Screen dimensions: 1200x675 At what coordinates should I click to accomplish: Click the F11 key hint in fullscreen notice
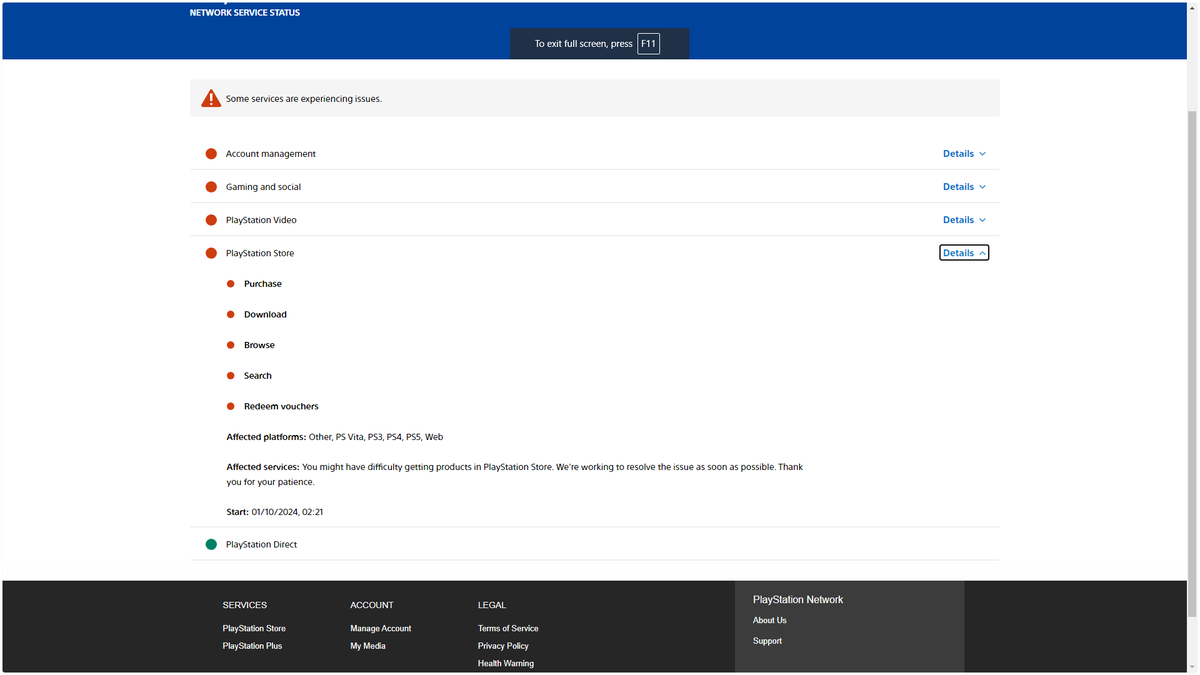[x=648, y=44]
